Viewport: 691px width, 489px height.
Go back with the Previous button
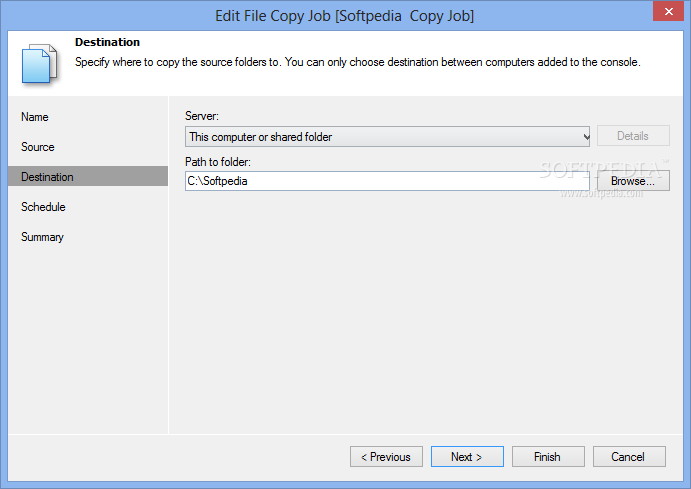click(x=386, y=456)
